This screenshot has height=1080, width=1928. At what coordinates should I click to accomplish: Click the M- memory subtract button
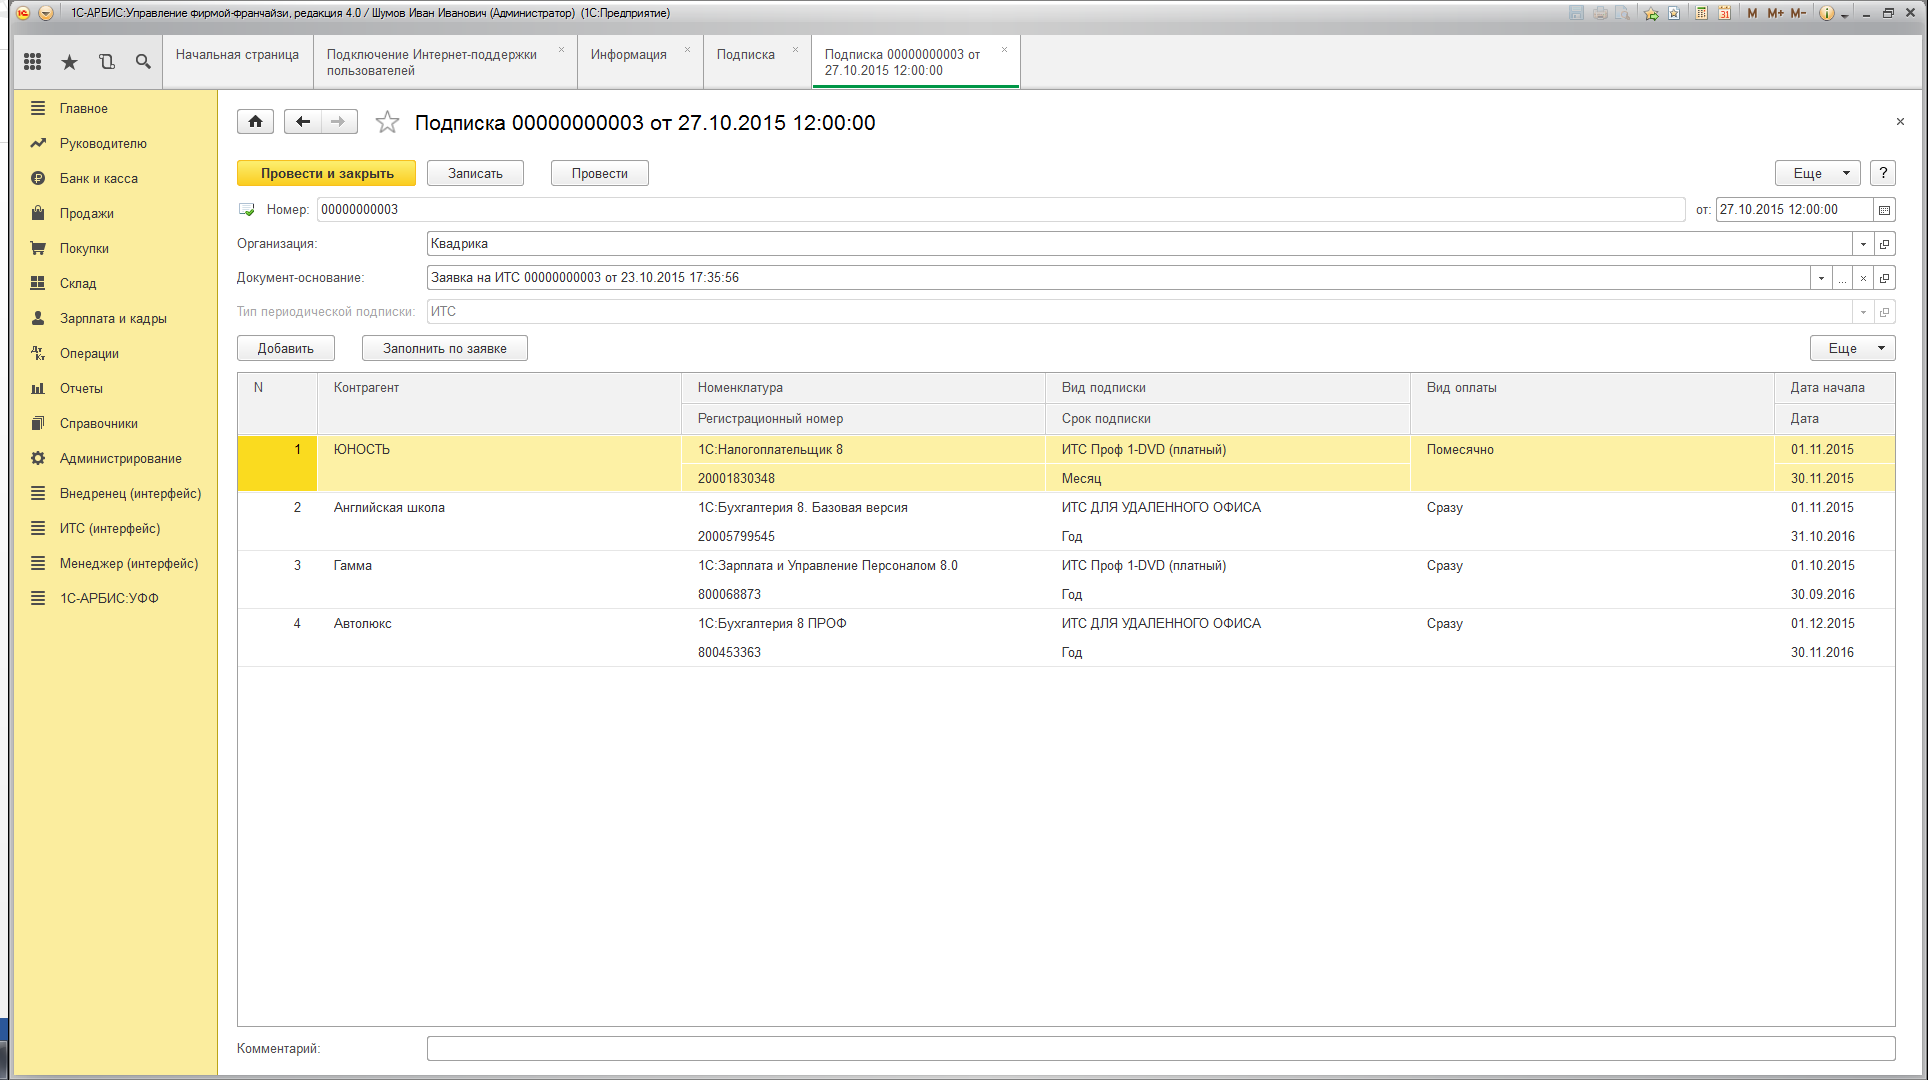[1798, 13]
